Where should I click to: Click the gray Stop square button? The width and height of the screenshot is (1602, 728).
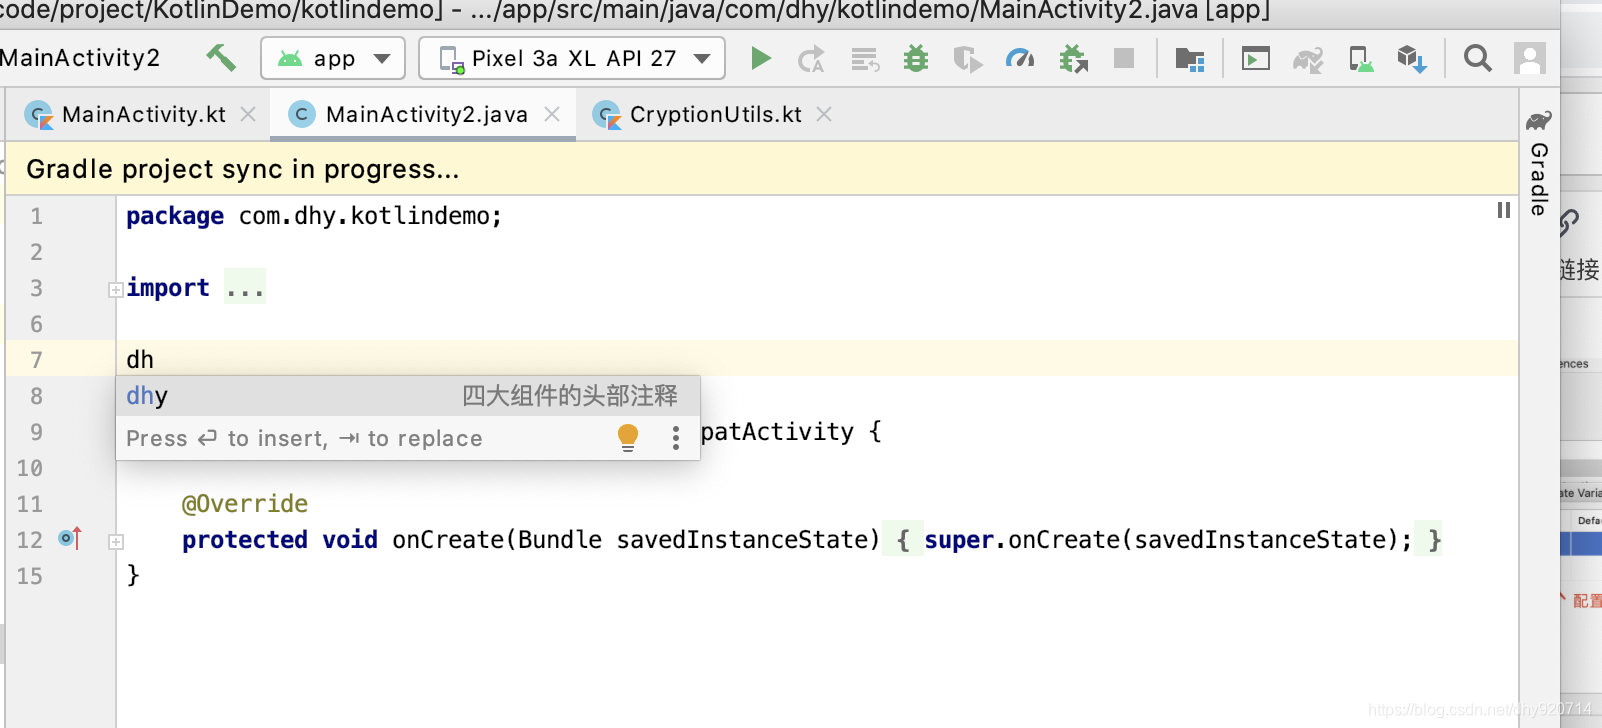click(1124, 58)
